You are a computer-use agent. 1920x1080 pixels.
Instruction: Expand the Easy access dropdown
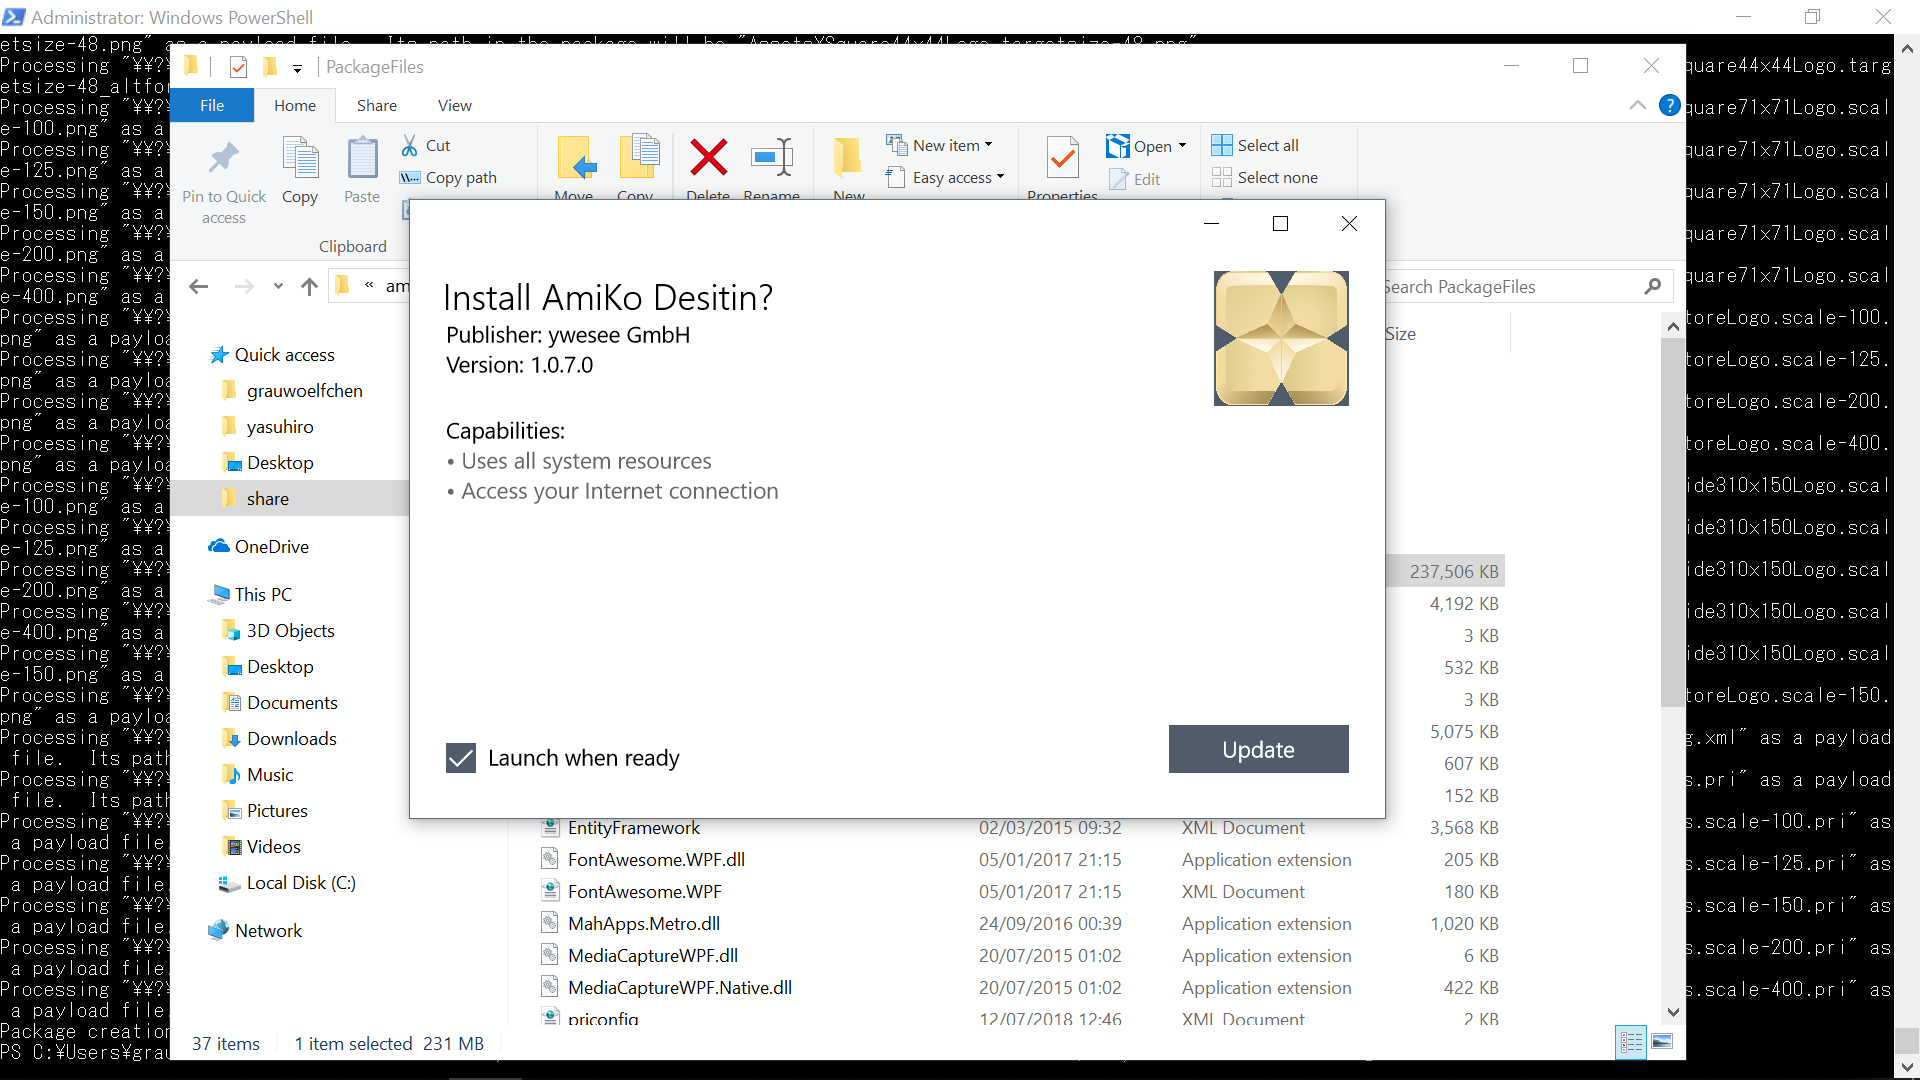coord(1000,177)
